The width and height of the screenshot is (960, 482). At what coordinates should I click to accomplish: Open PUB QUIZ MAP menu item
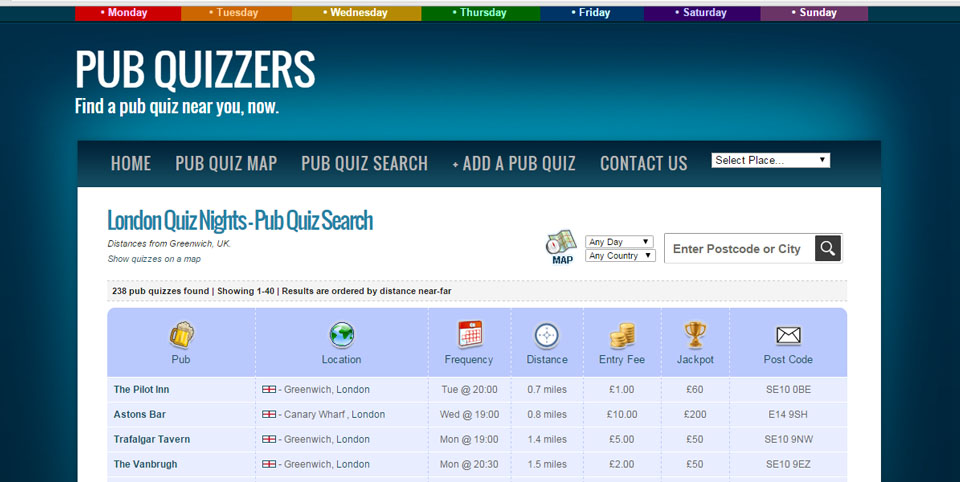click(226, 164)
